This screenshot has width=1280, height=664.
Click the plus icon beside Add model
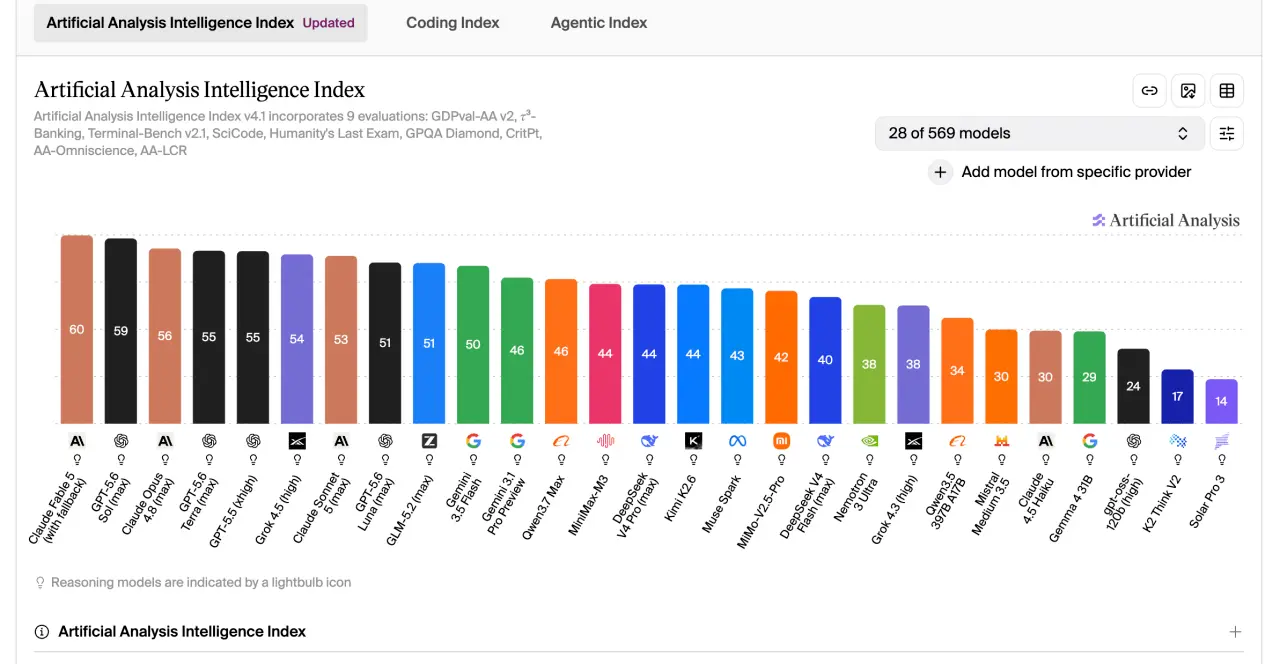[x=940, y=172]
